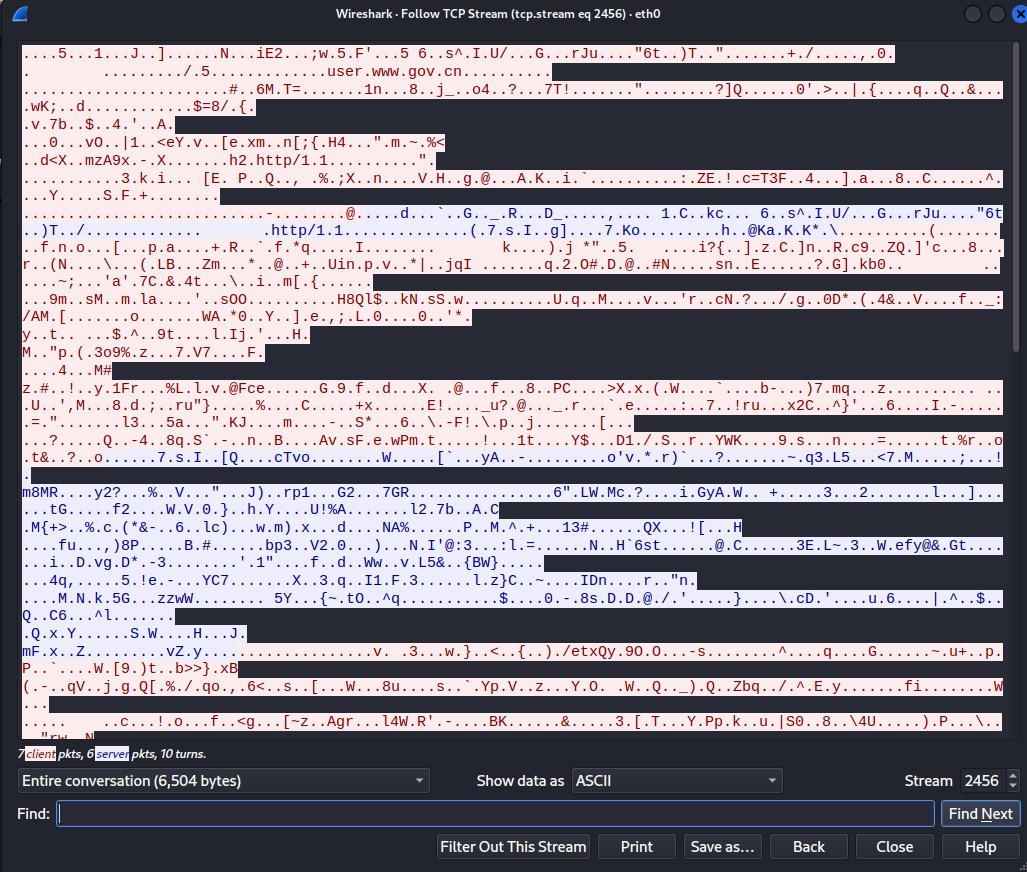Click the Close button at bottom
This screenshot has height=872, width=1027.
coord(895,846)
